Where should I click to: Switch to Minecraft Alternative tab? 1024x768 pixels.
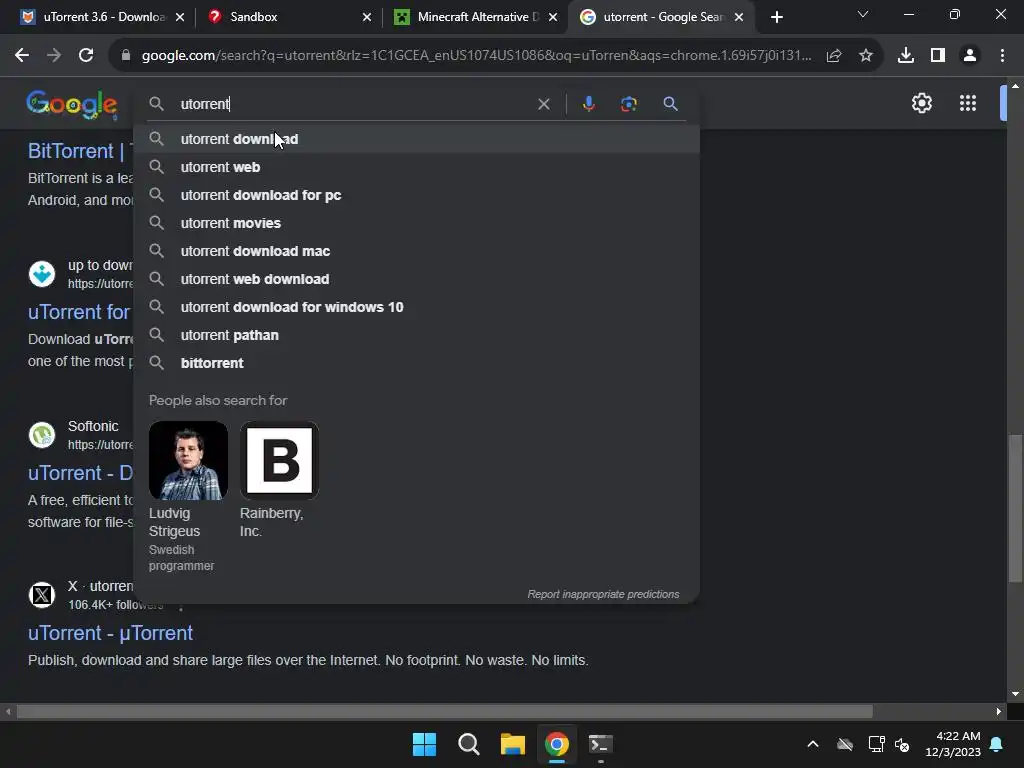tap(475, 17)
